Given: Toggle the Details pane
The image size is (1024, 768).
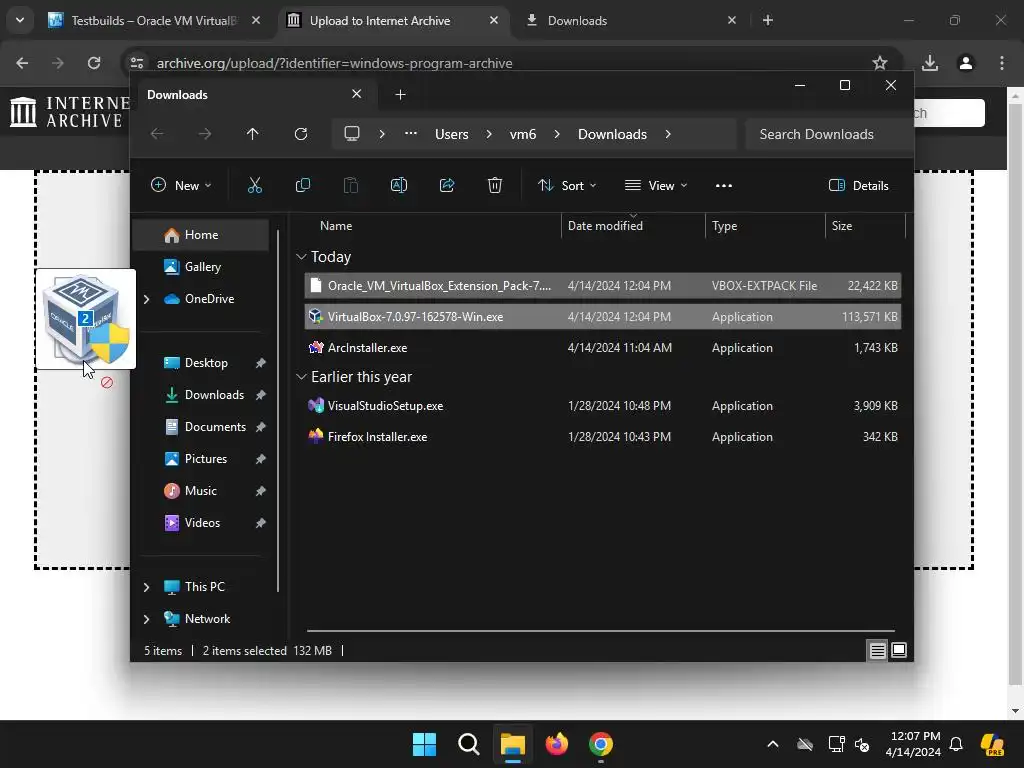Looking at the screenshot, I should click(x=859, y=185).
